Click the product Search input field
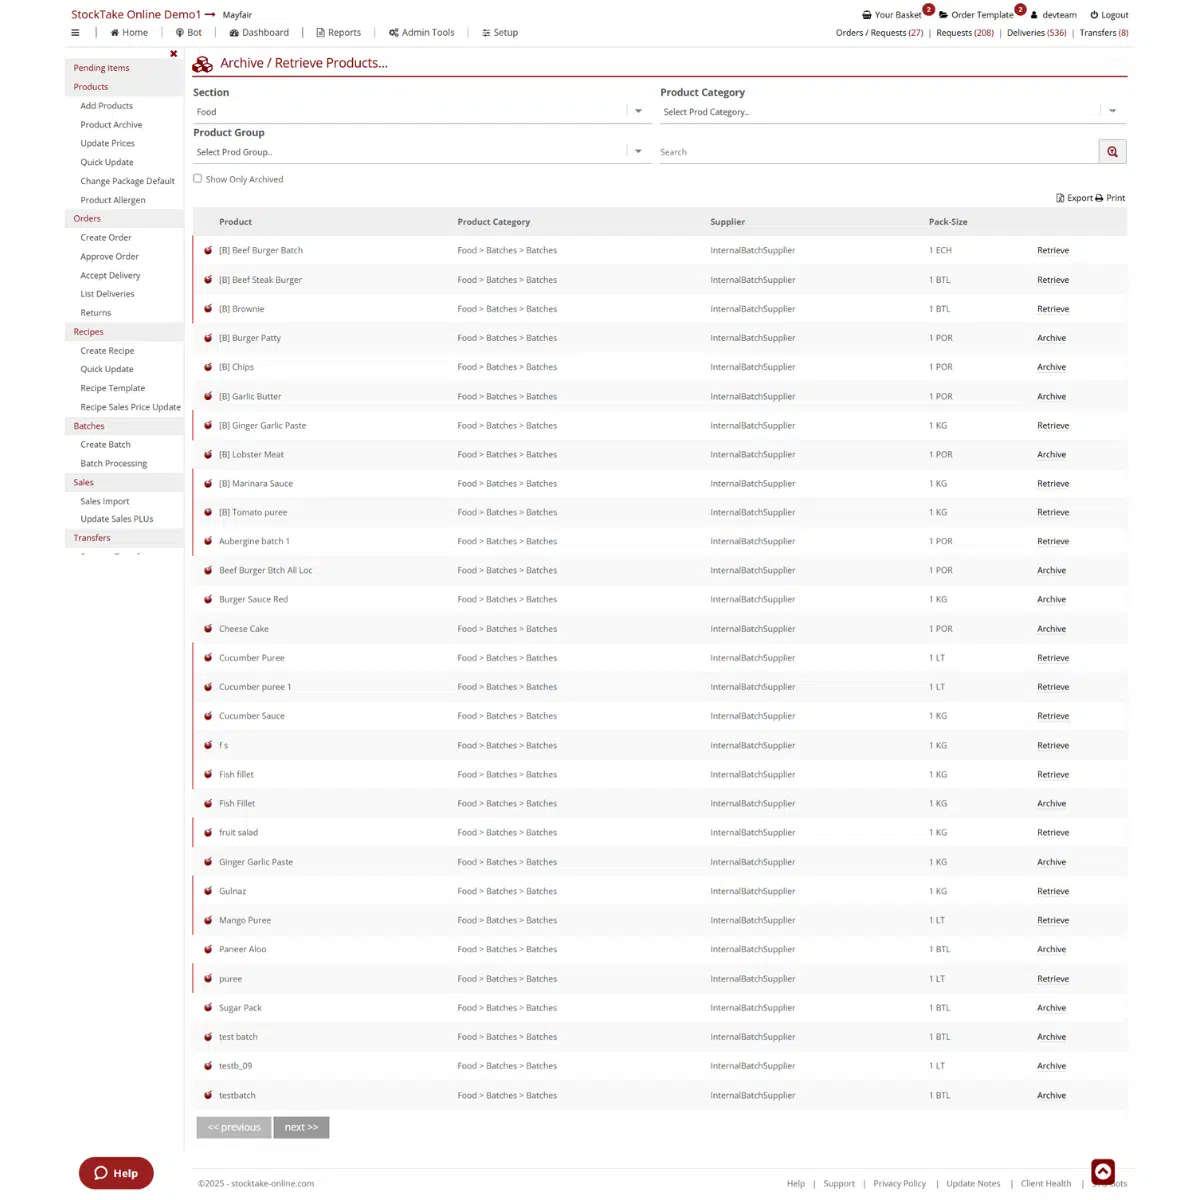Viewport: 1200px width, 1200px height. 876,152
